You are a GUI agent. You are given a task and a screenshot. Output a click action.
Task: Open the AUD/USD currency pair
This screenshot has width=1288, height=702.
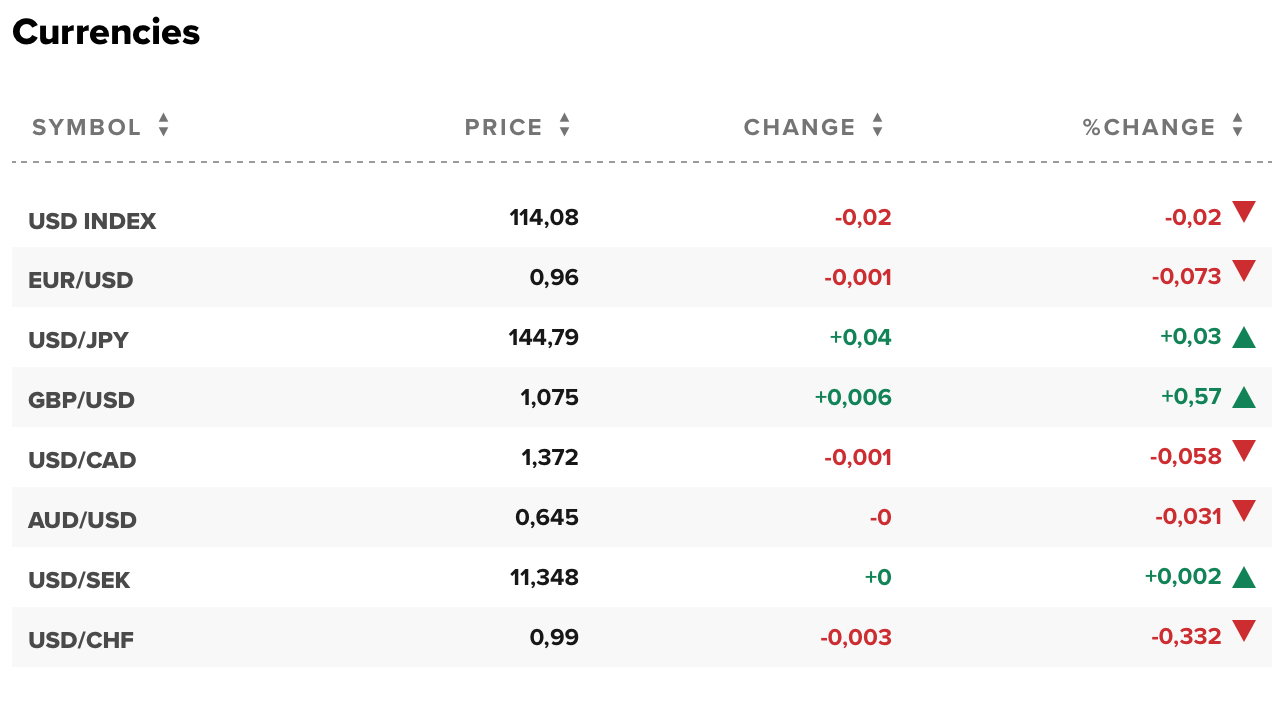tap(82, 520)
